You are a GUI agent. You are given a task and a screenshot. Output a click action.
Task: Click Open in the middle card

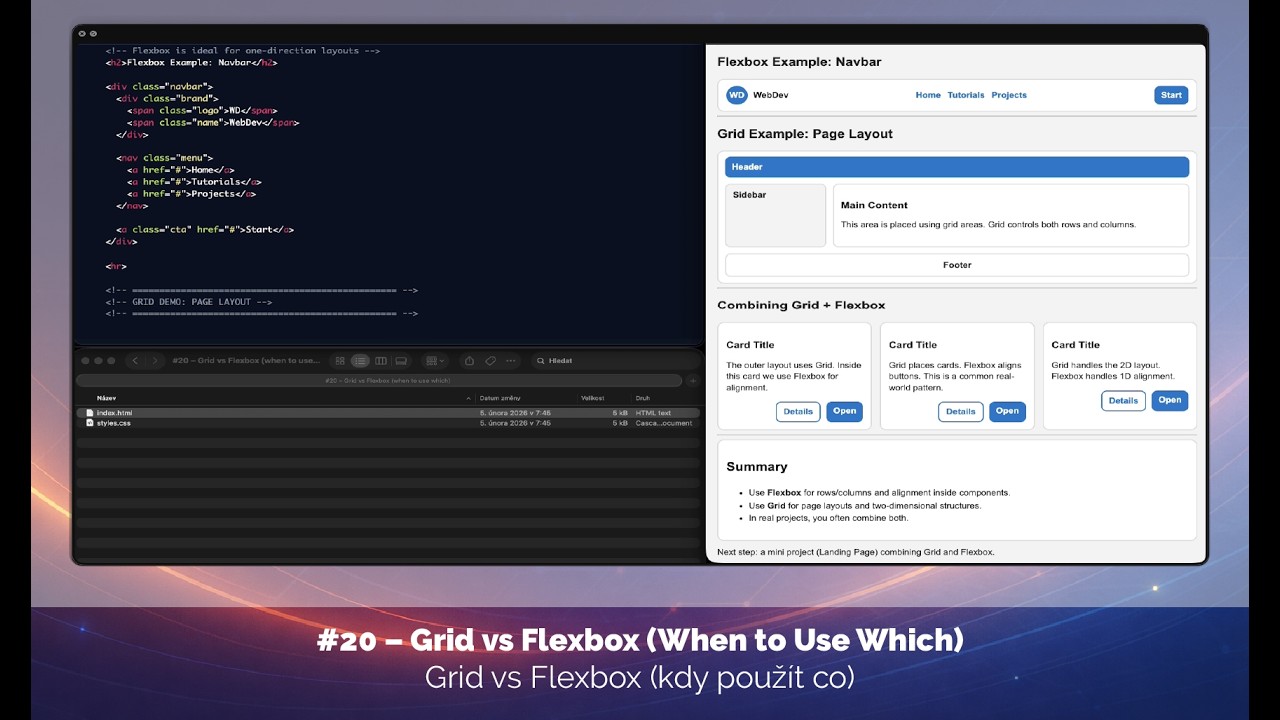coord(1007,411)
